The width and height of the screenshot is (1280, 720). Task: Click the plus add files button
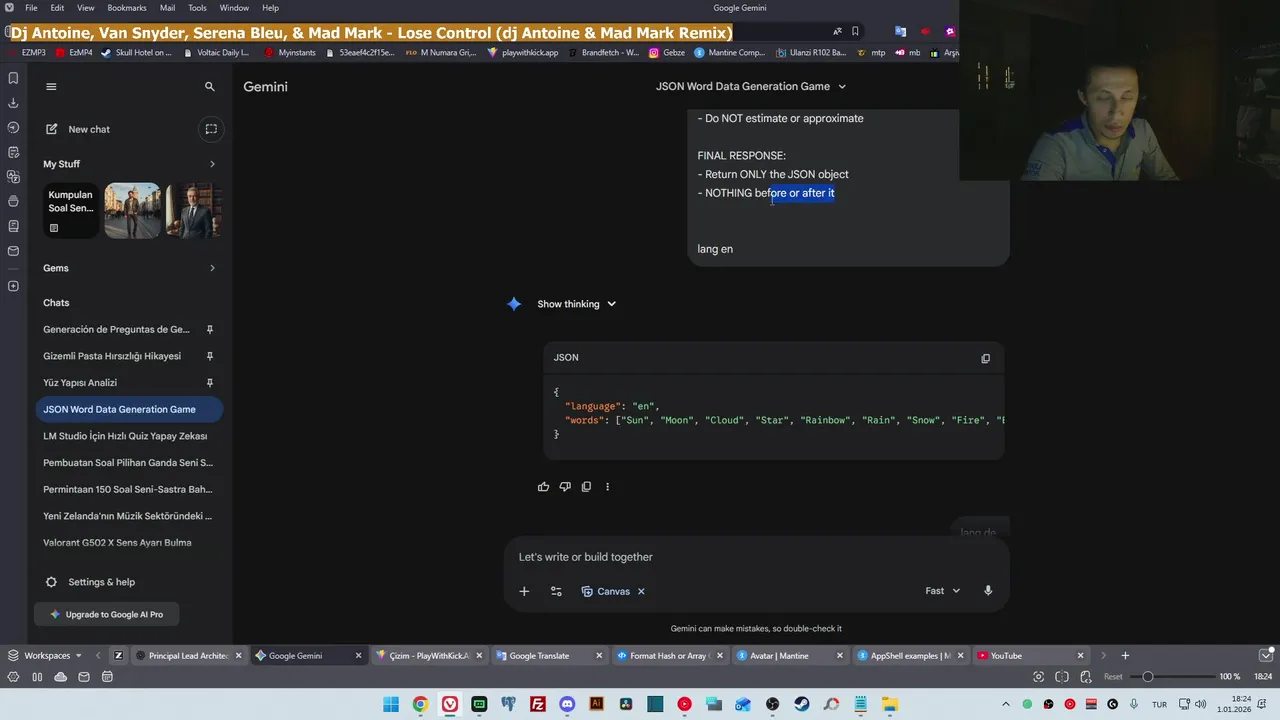[524, 591]
